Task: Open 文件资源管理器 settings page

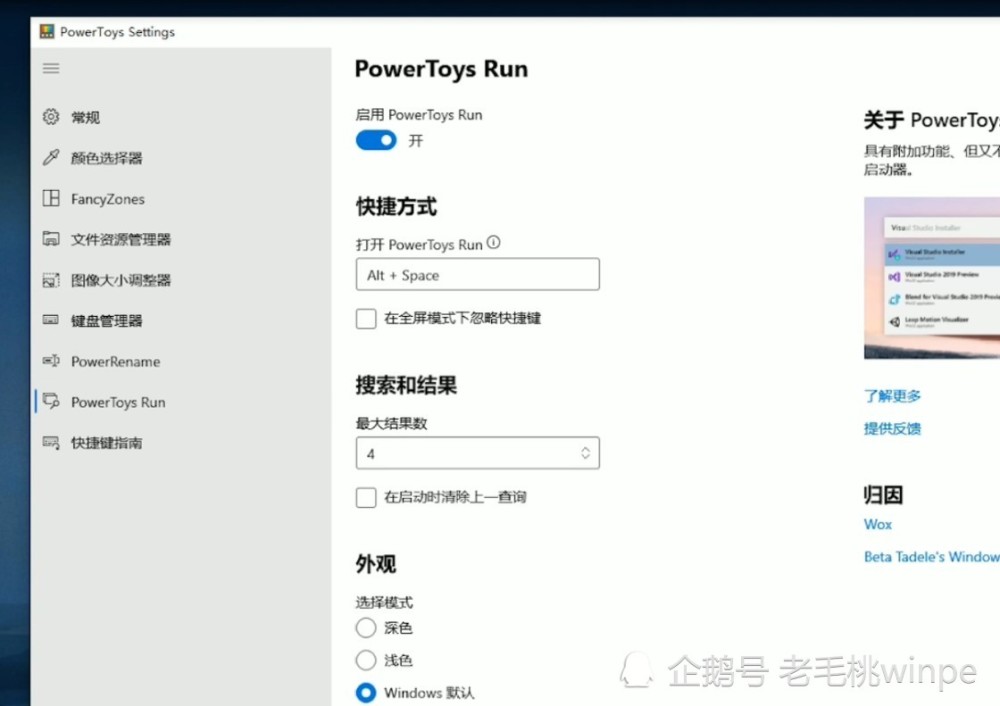Action: coord(121,240)
